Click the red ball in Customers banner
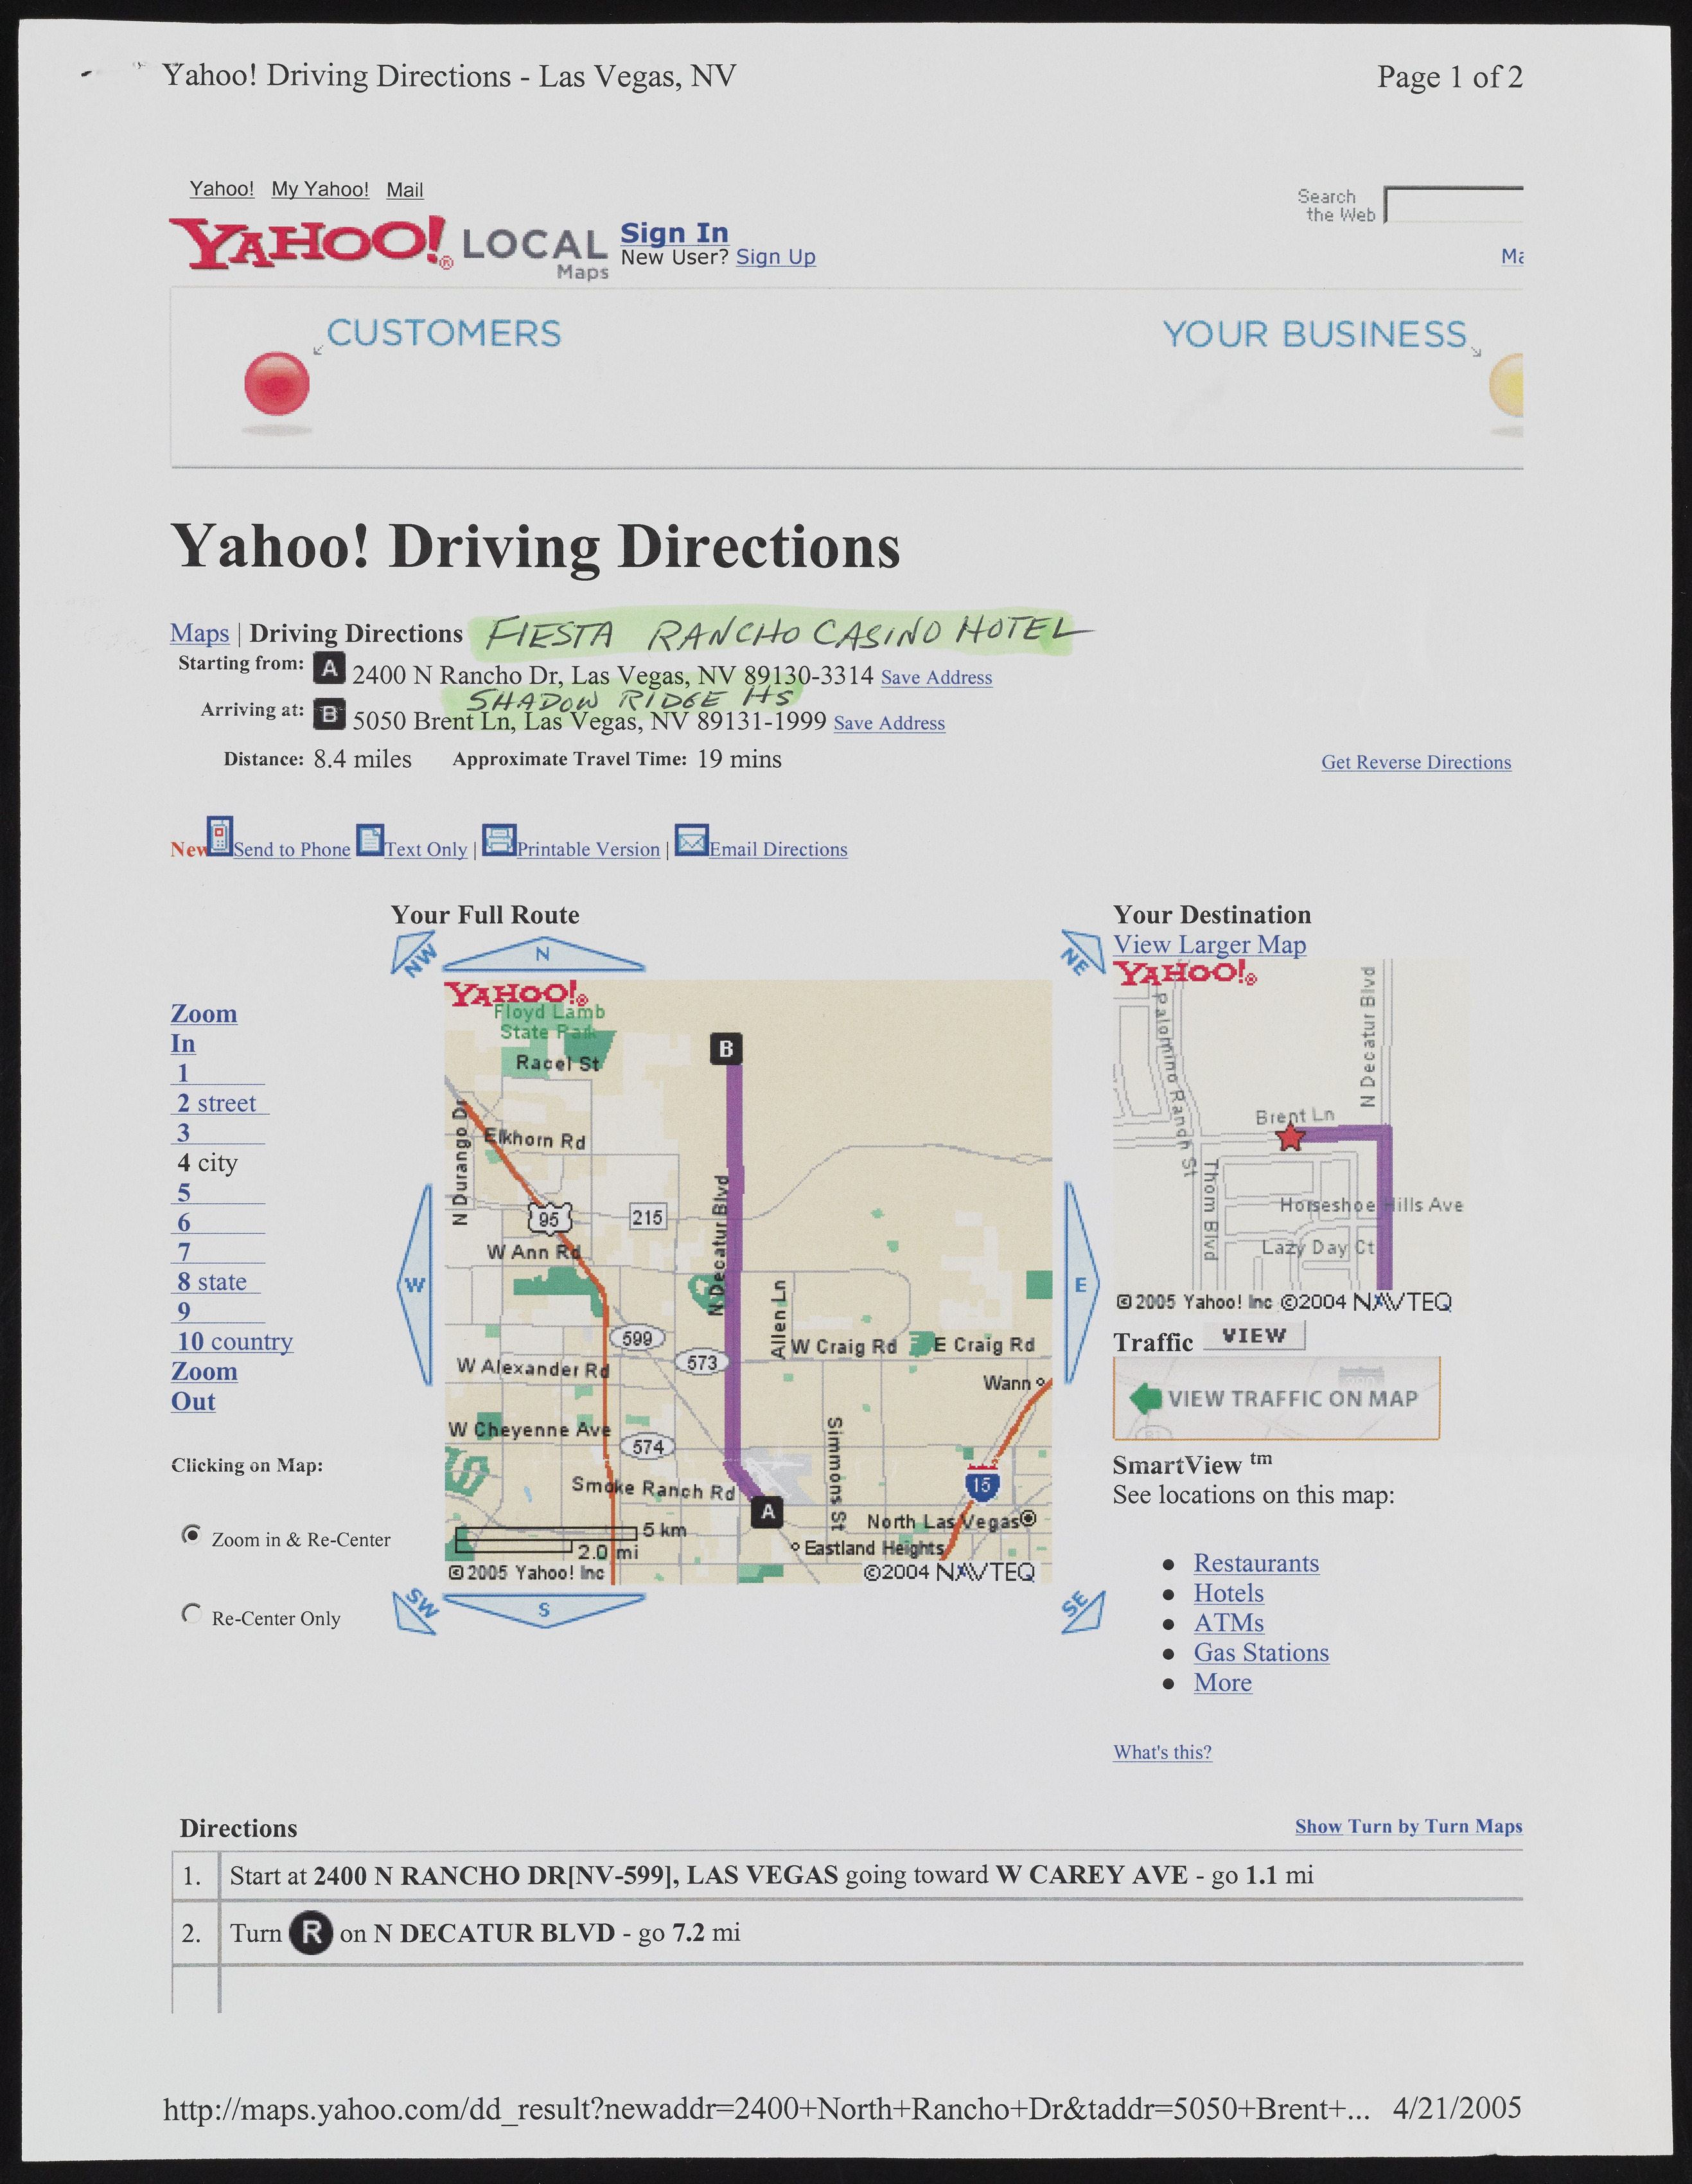Image resolution: width=1692 pixels, height=2184 pixels. [277, 384]
